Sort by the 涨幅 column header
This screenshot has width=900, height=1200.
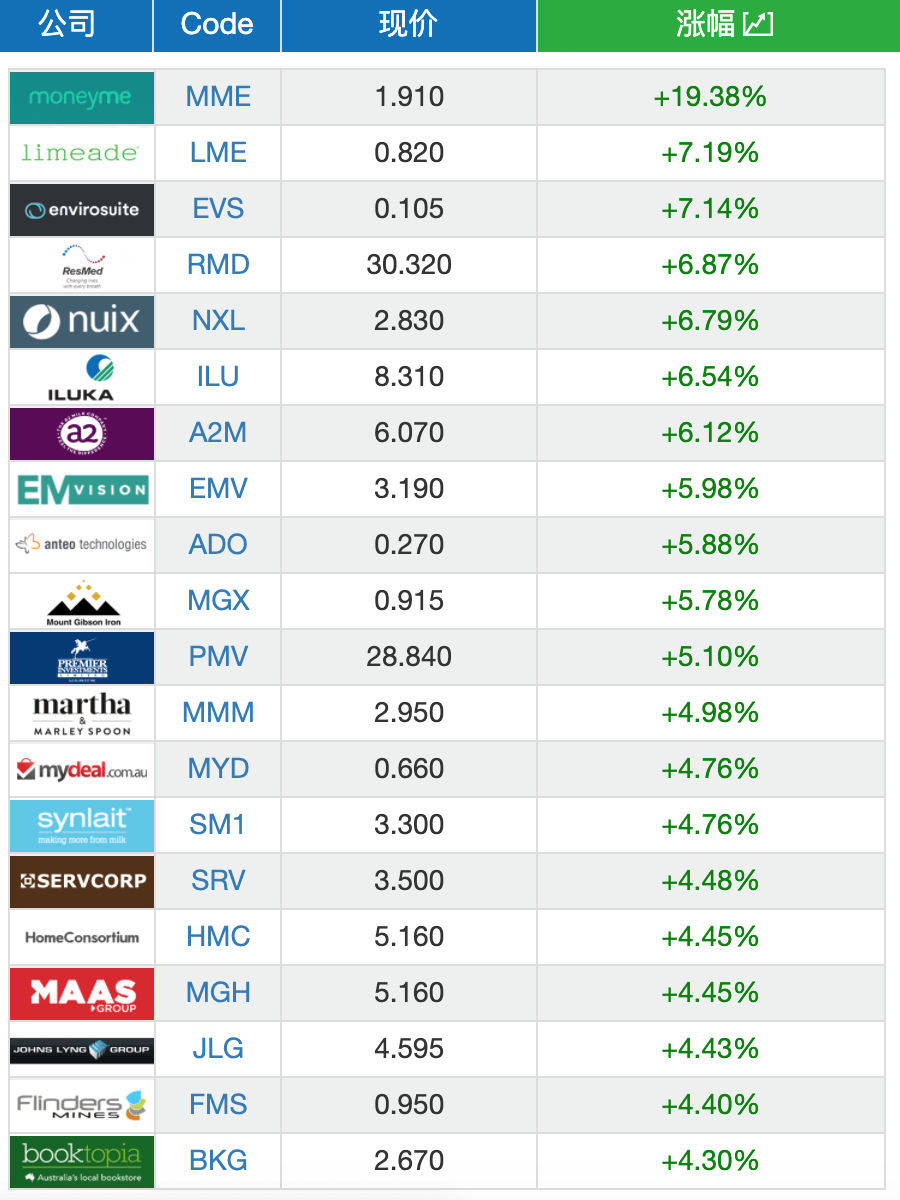pyautogui.click(x=707, y=25)
